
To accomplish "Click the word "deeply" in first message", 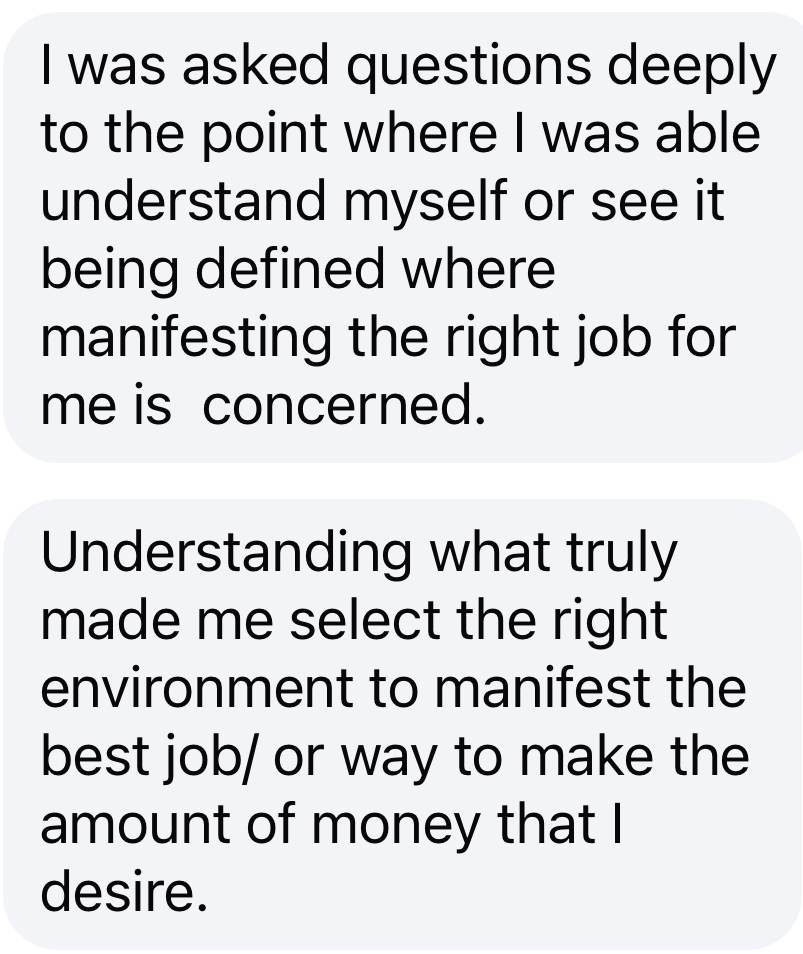I will coord(692,68).
